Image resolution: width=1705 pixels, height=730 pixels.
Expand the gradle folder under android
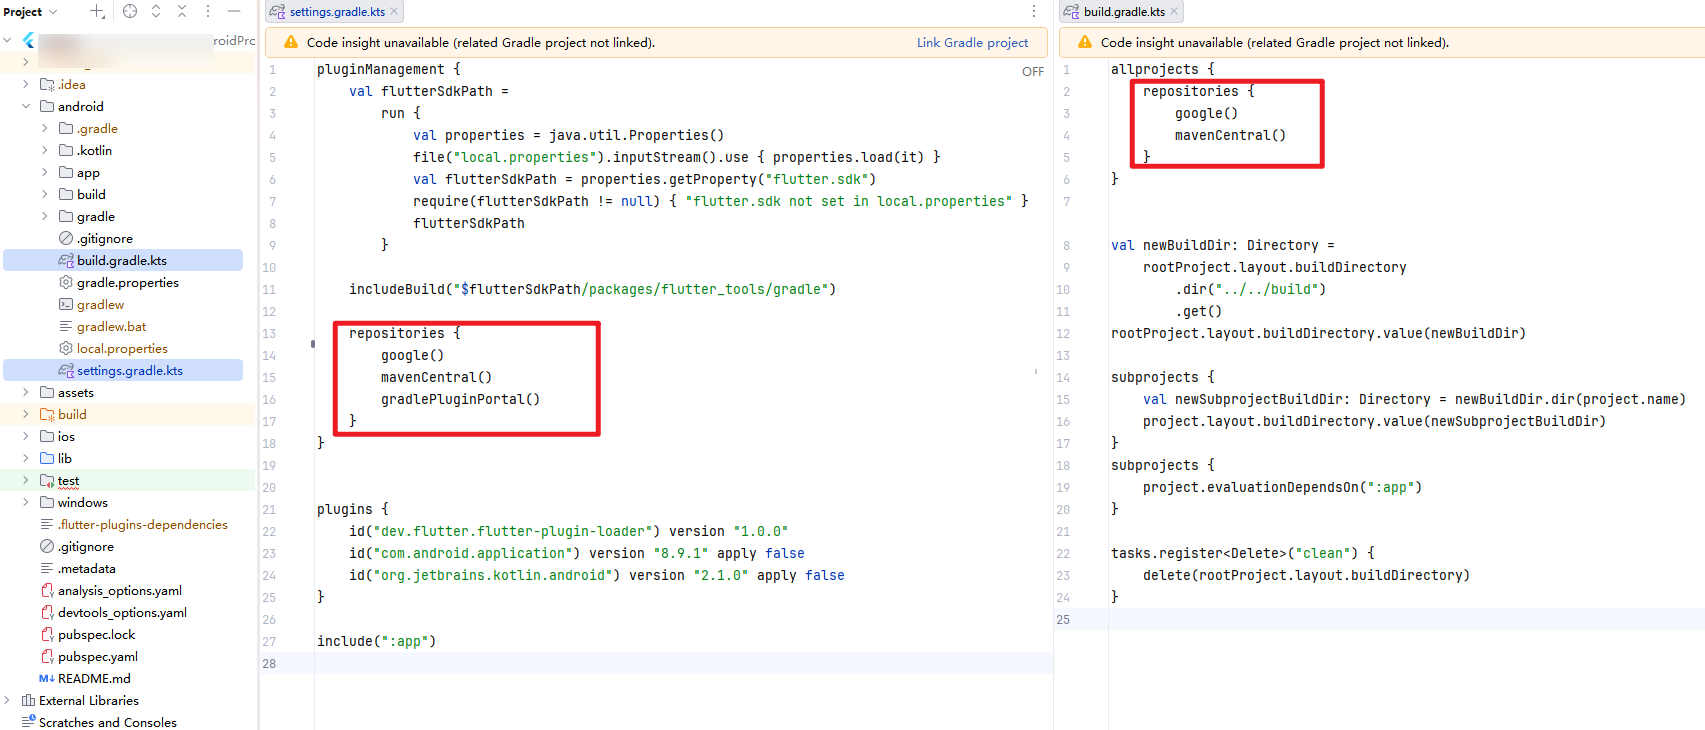click(45, 216)
